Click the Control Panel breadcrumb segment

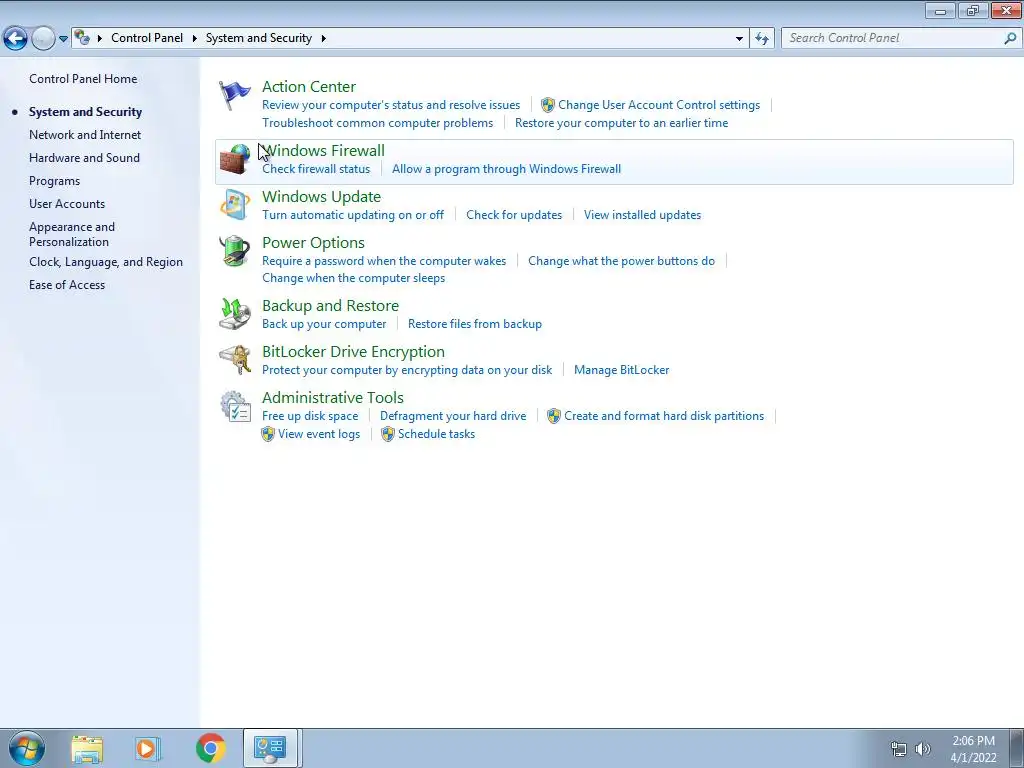point(147,38)
